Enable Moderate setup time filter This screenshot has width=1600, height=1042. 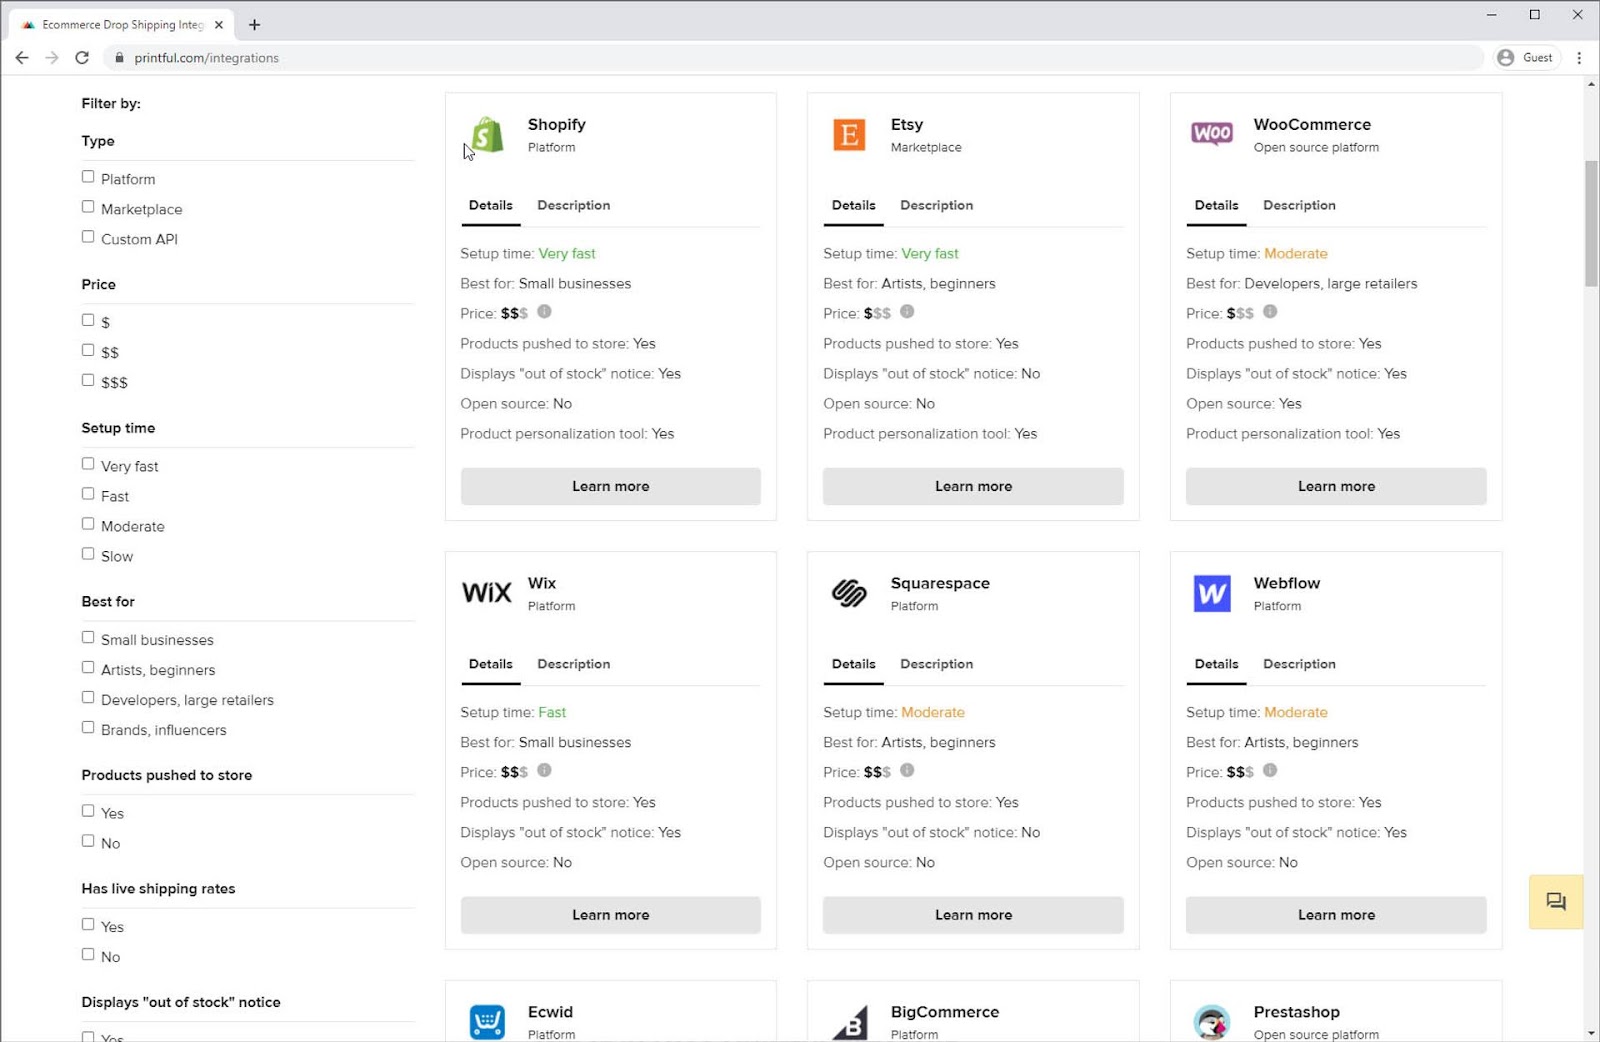[x=88, y=524]
